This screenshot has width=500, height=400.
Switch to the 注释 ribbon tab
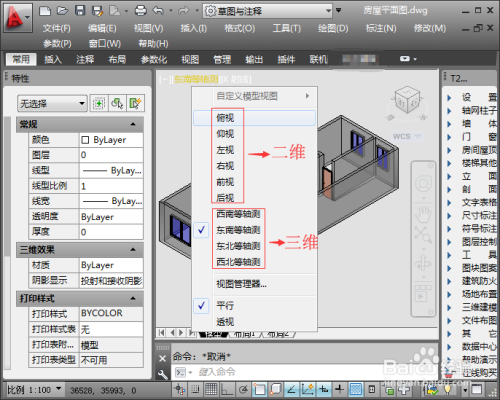[x=85, y=59]
